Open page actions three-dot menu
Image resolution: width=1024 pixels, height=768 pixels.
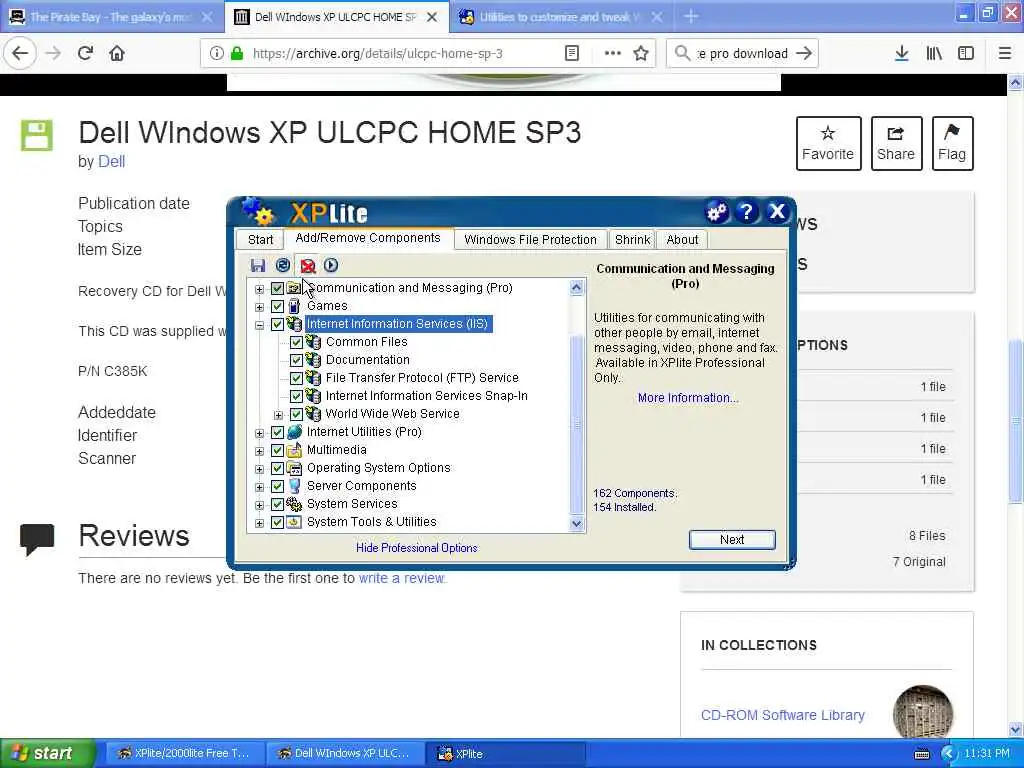[x=613, y=54]
